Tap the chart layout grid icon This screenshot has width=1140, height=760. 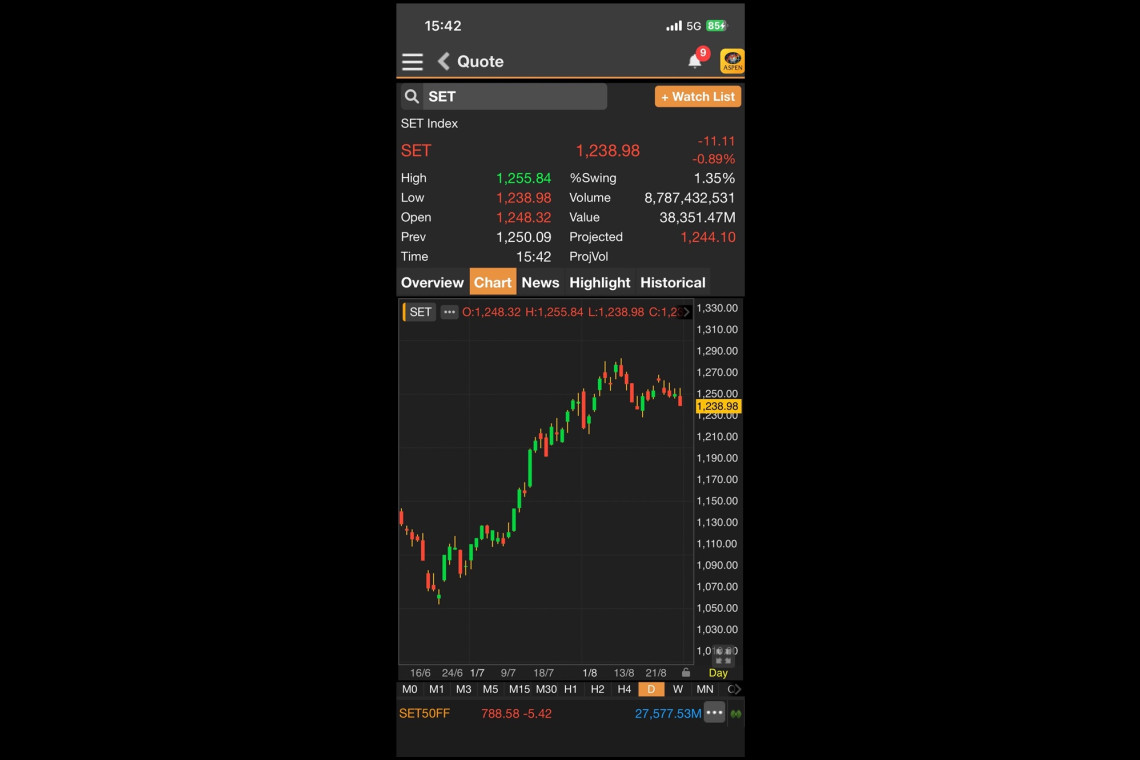pos(723,656)
